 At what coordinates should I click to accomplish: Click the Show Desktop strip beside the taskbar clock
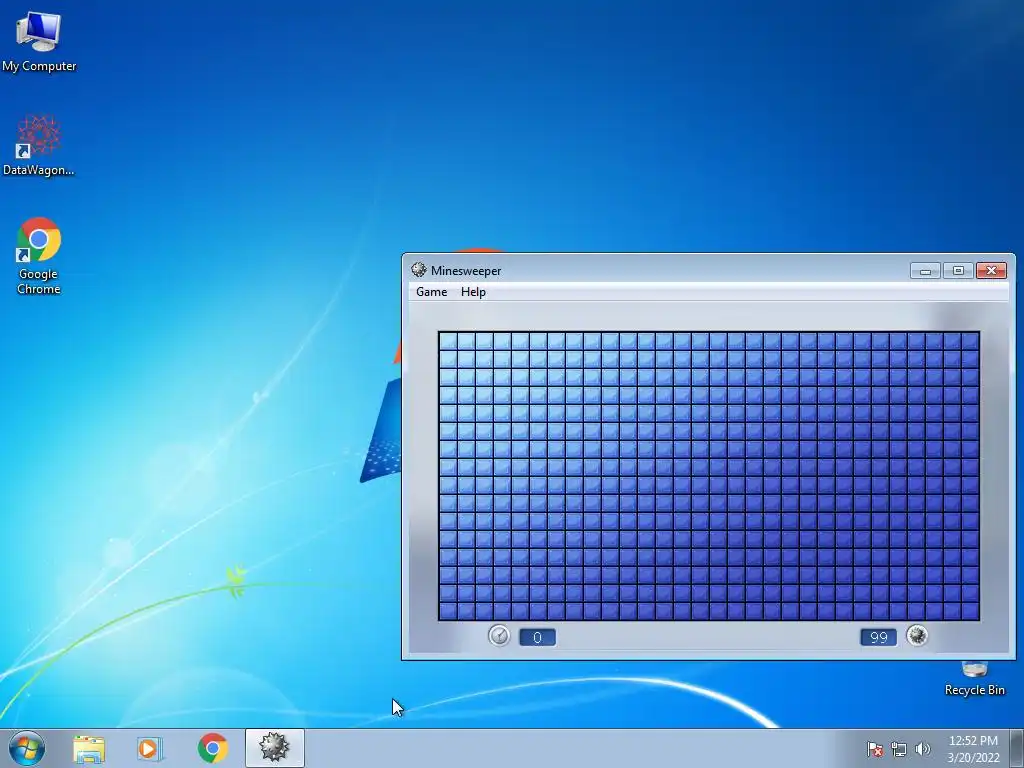pyautogui.click(x=1016, y=748)
